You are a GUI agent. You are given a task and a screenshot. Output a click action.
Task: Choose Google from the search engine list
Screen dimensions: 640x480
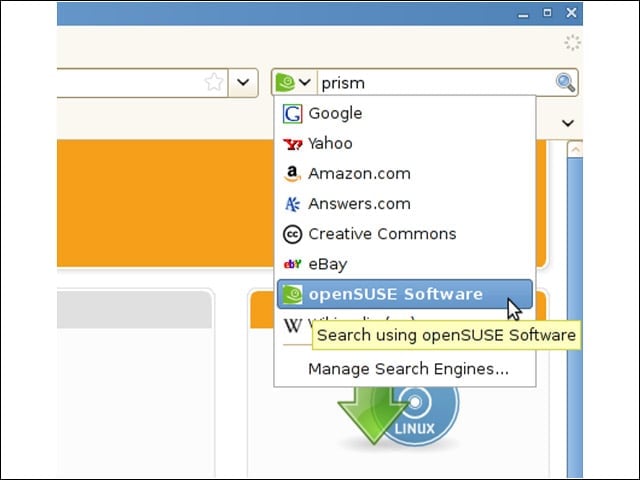coord(404,113)
